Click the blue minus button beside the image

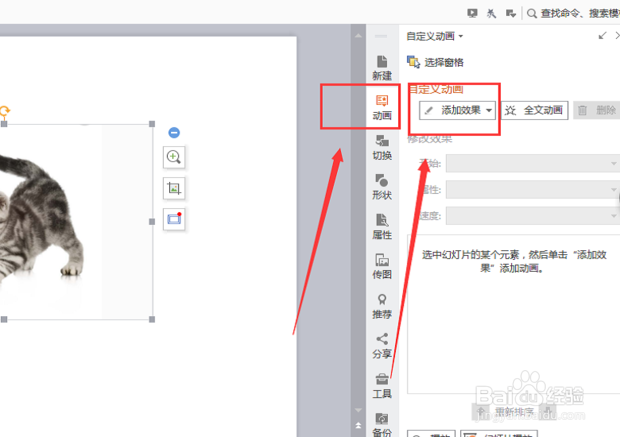[x=174, y=132]
